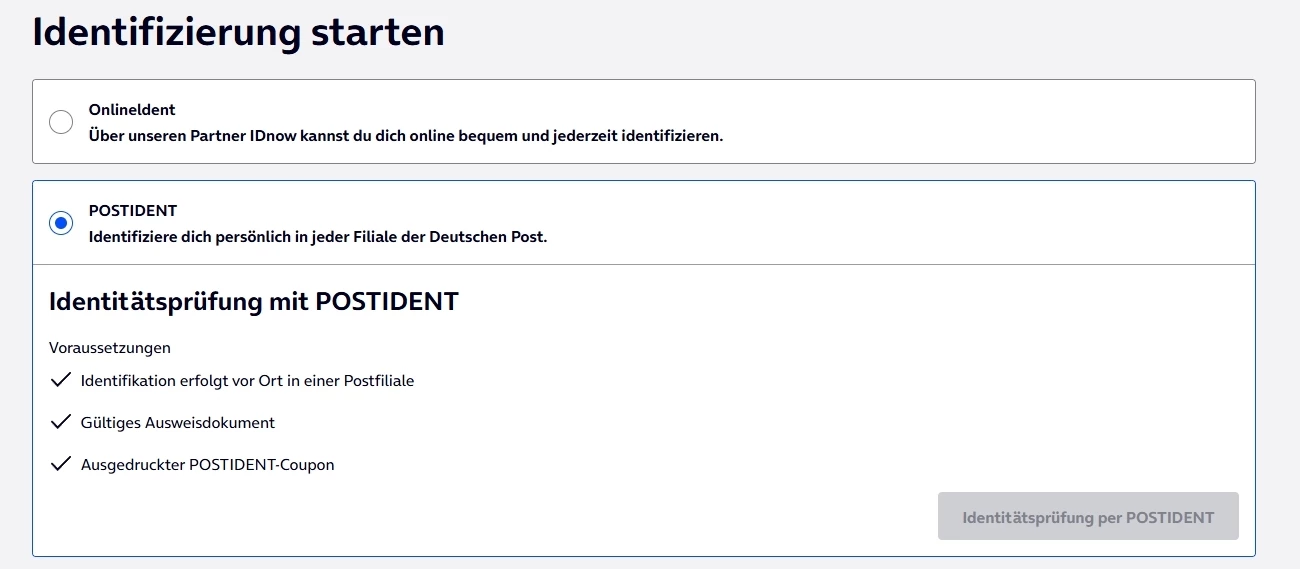Viewport: 1300px width, 569px height.
Task: Click the "Ausgedruckter POSTIDENT-Coupon" requirement text
Action: point(207,465)
